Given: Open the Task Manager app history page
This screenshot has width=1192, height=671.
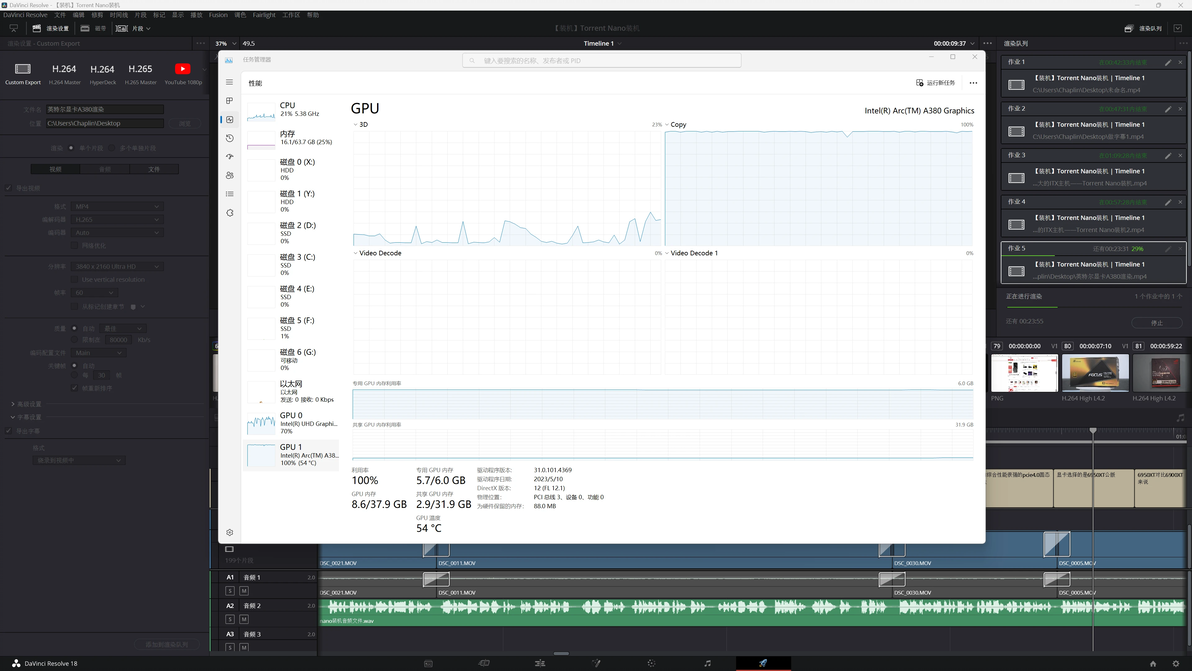Looking at the screenshot, I should [230, 138].
